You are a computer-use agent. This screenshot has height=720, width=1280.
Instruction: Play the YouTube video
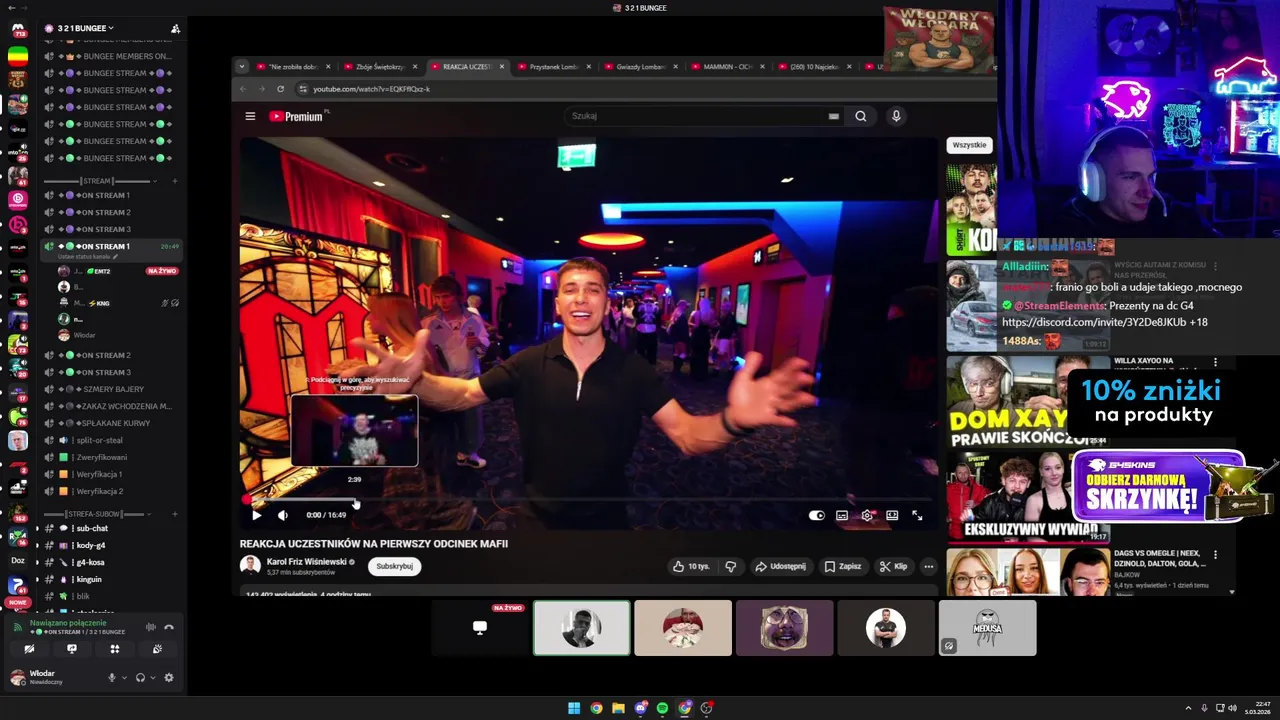click(256, 515)
